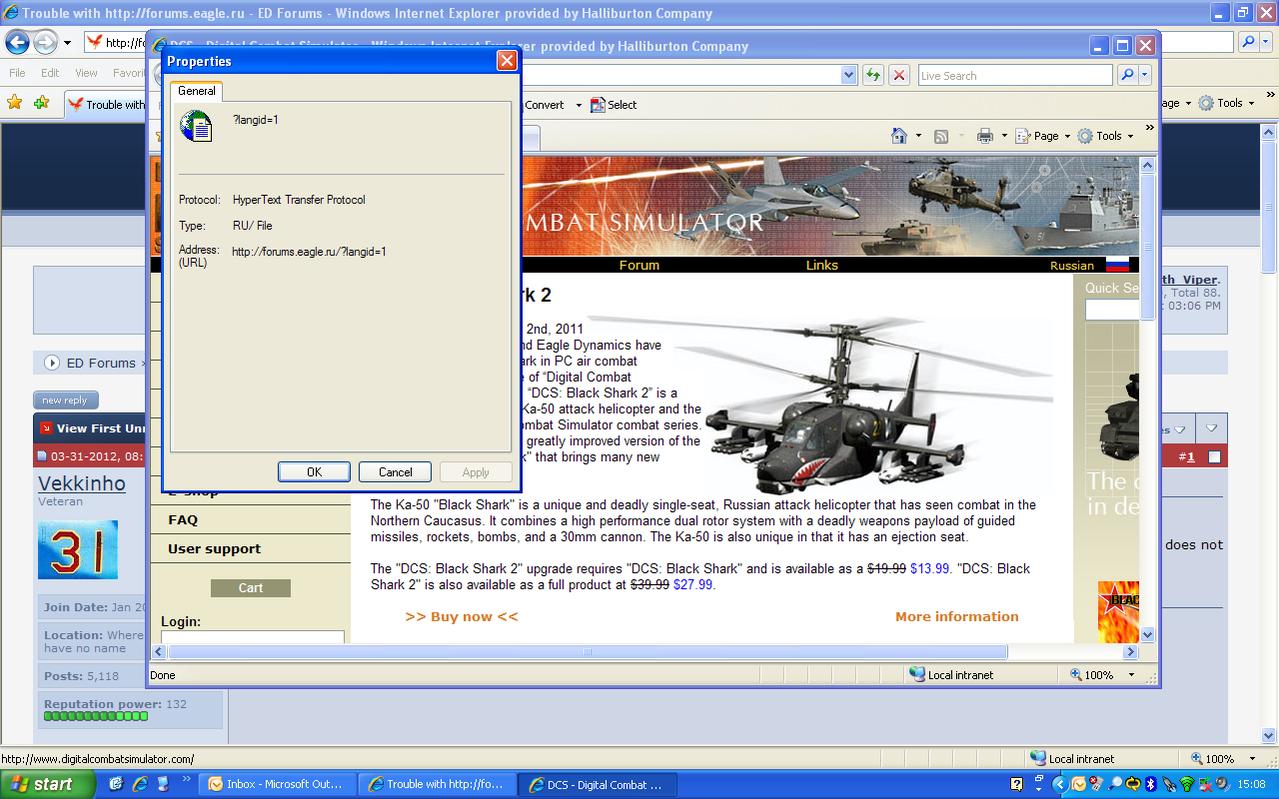The image size is (1279, 799).
Task: Open the search options dropdown in DCS window
Action: coord(1145,75)
